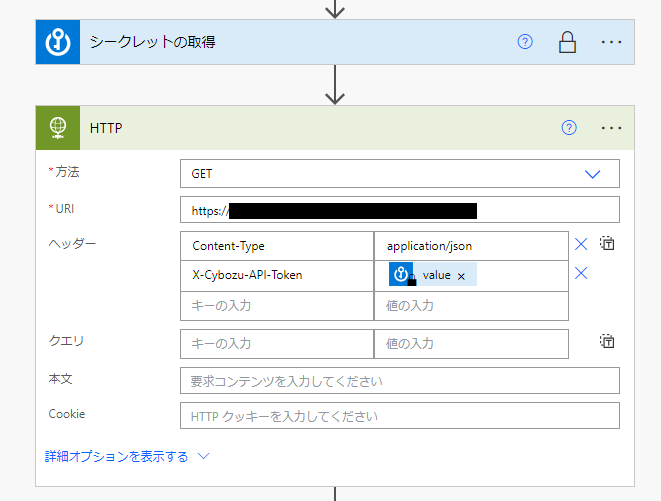Click the 本文 request body field
This screenshot has width=661, height=501.
[400, 381]
